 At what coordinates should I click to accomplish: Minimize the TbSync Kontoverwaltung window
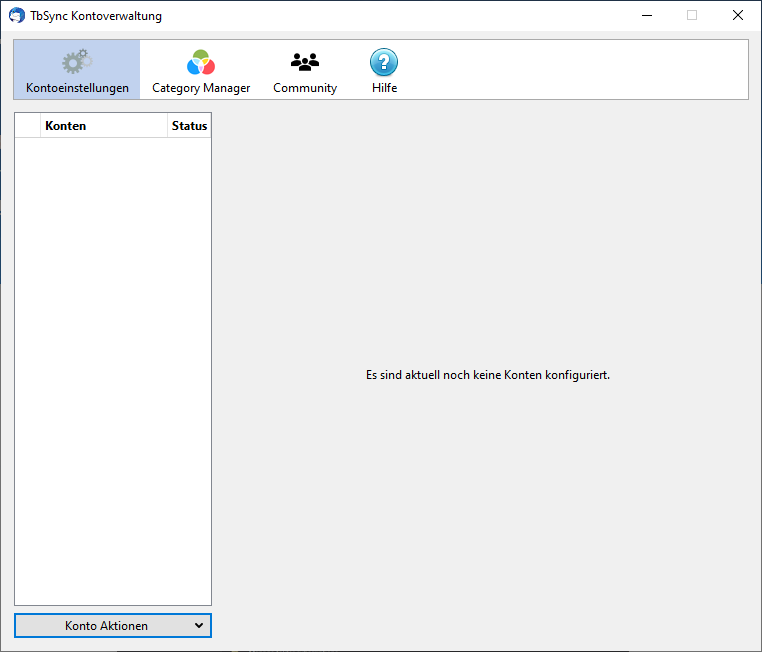(x=647, y=16)
